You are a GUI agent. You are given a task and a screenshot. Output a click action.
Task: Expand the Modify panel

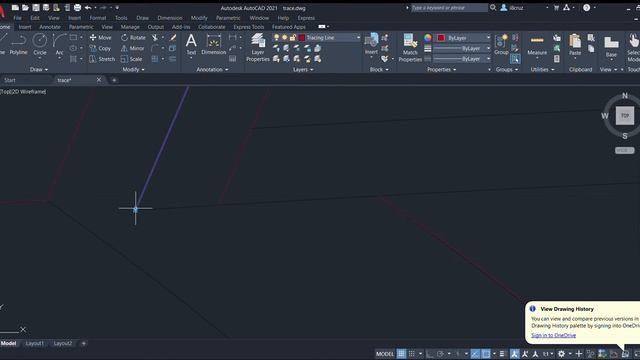[133, 69]
